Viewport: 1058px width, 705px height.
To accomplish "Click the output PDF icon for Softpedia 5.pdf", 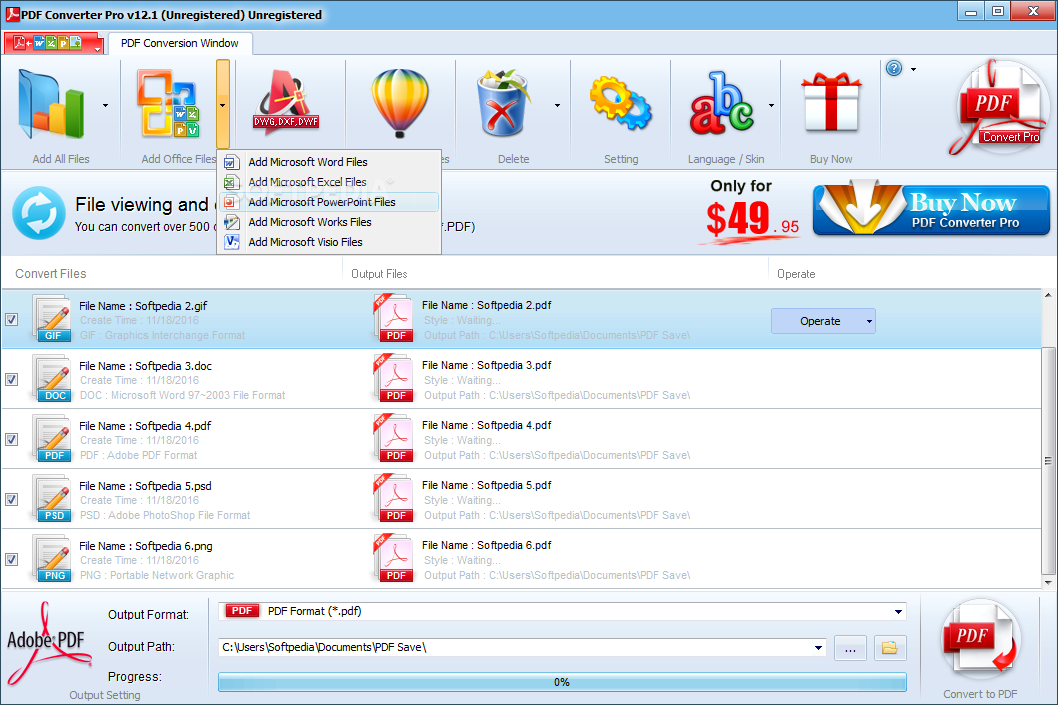I will 393,499.
